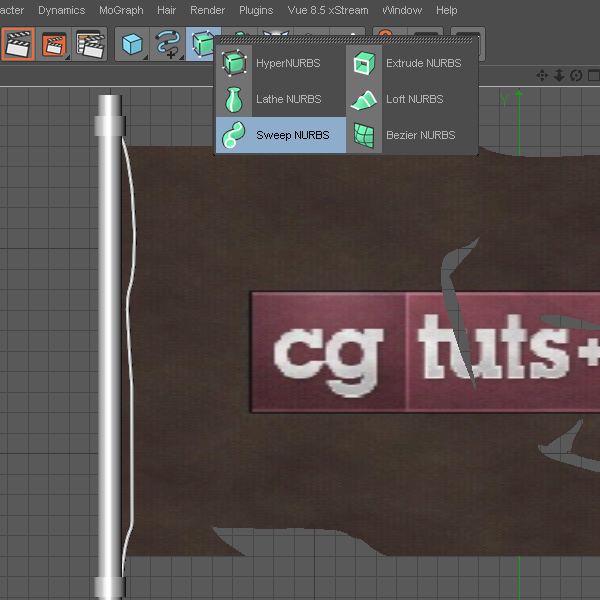This screenshot has height=600, width=600.
Task: Choose Extrude NURBS from the popup
Action: (x=412, y=63)
